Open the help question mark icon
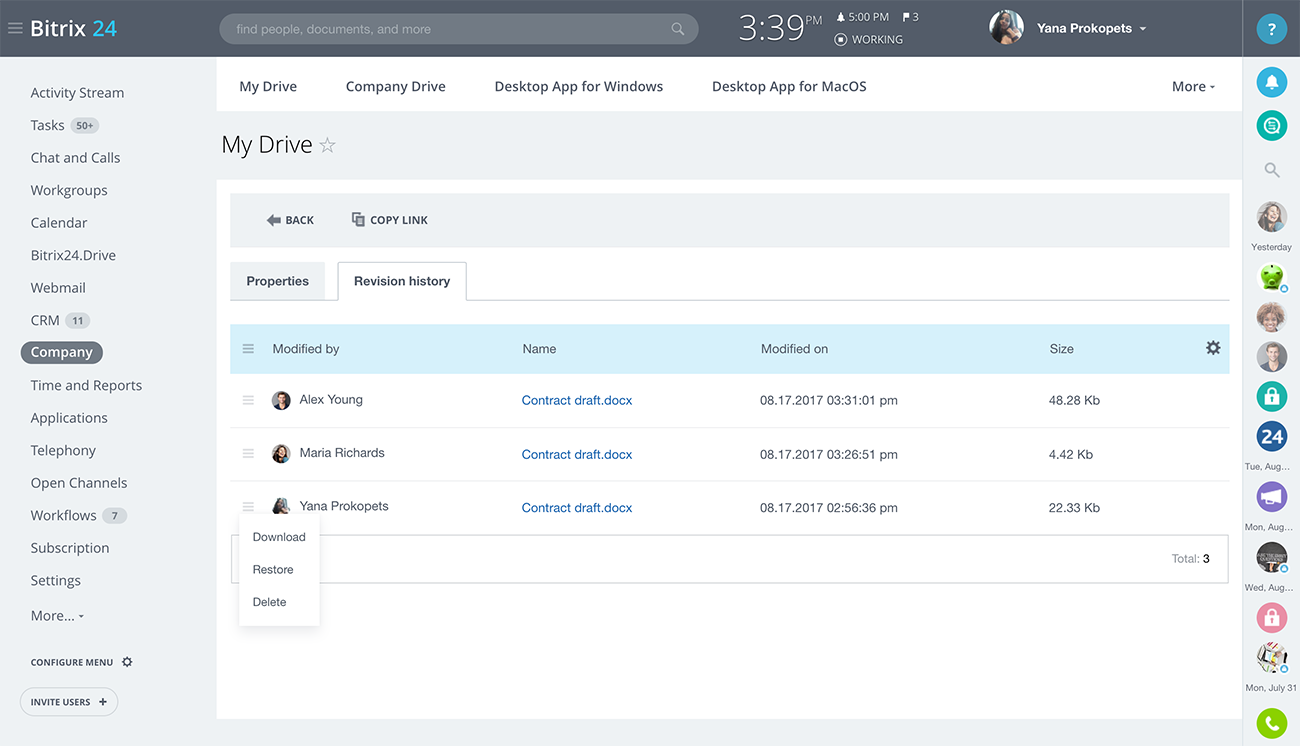Screen dimensions: 1300x746 [x=1271, y=29]
